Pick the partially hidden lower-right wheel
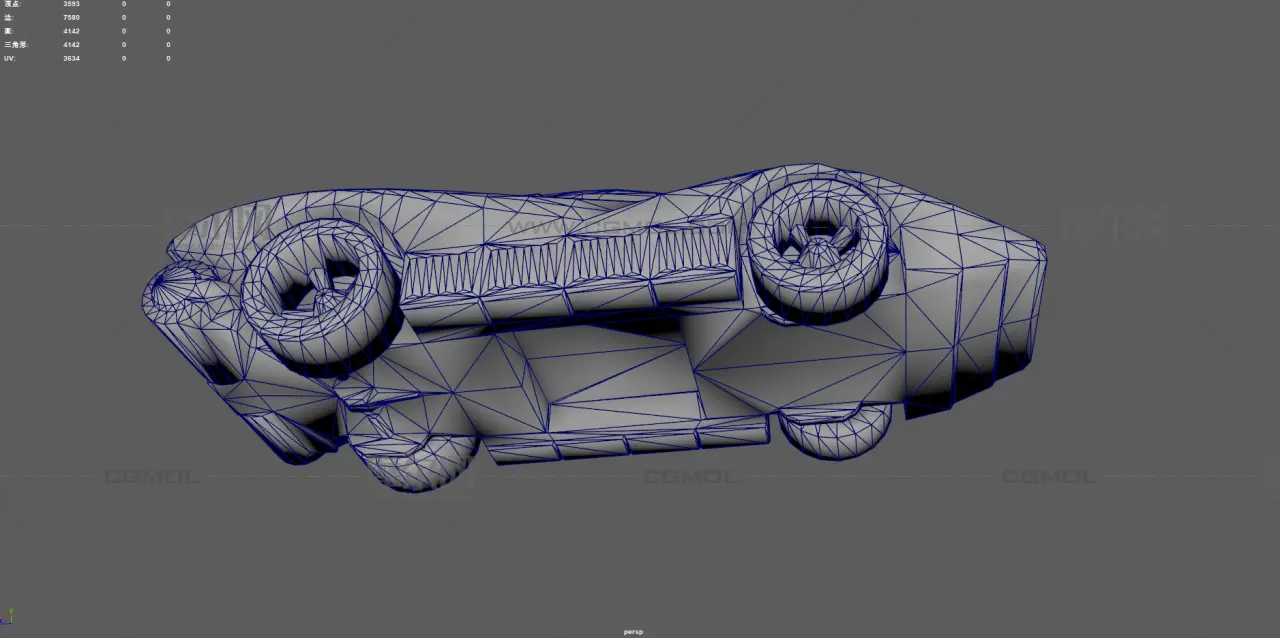Screen dimensions: 1280x638 point(834,432)
